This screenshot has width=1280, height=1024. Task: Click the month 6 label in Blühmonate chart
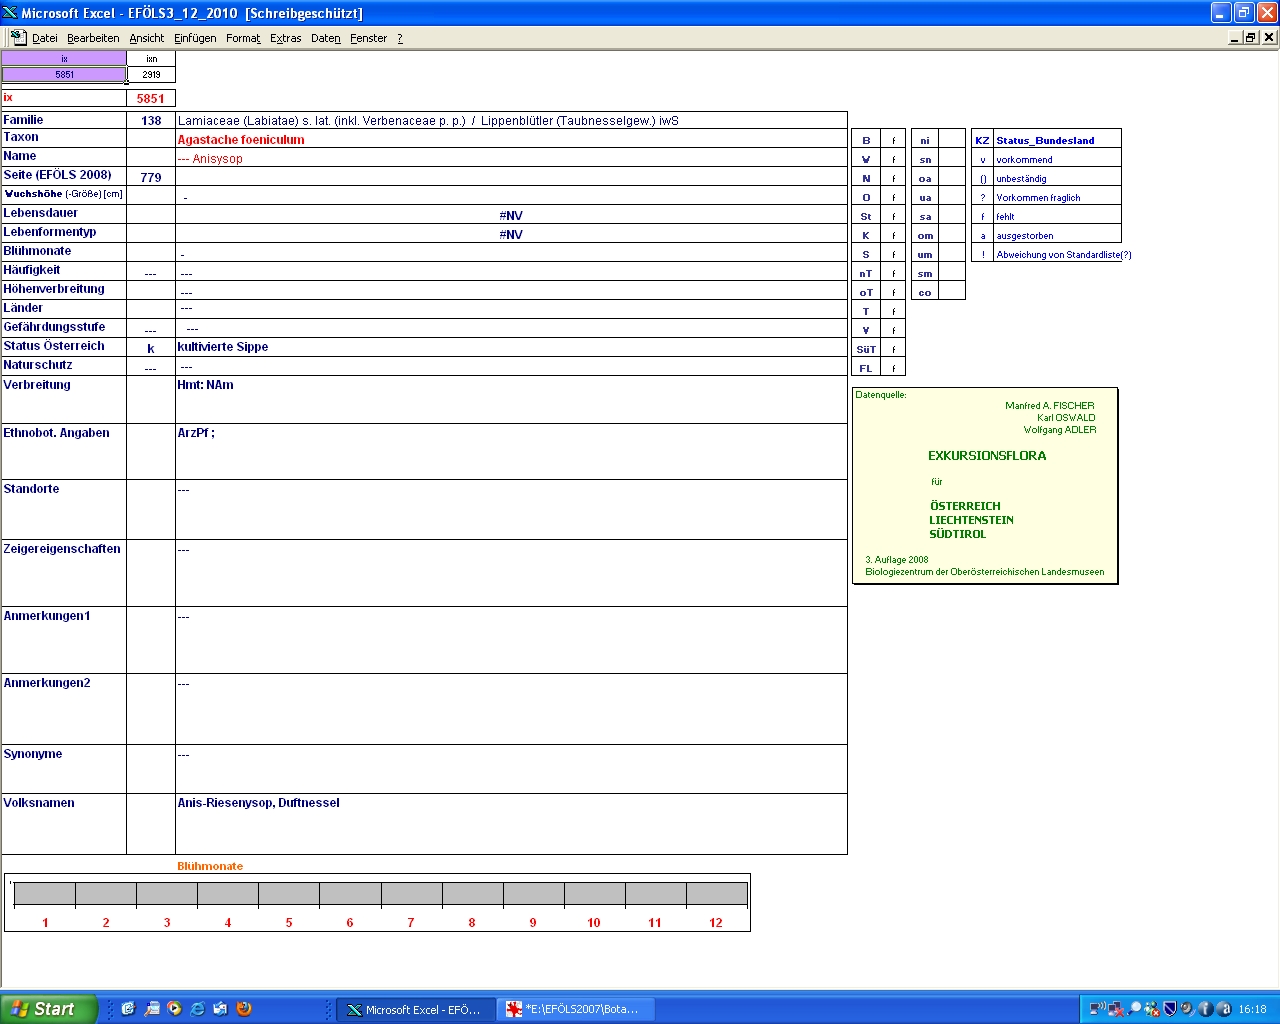click(350, 922)
